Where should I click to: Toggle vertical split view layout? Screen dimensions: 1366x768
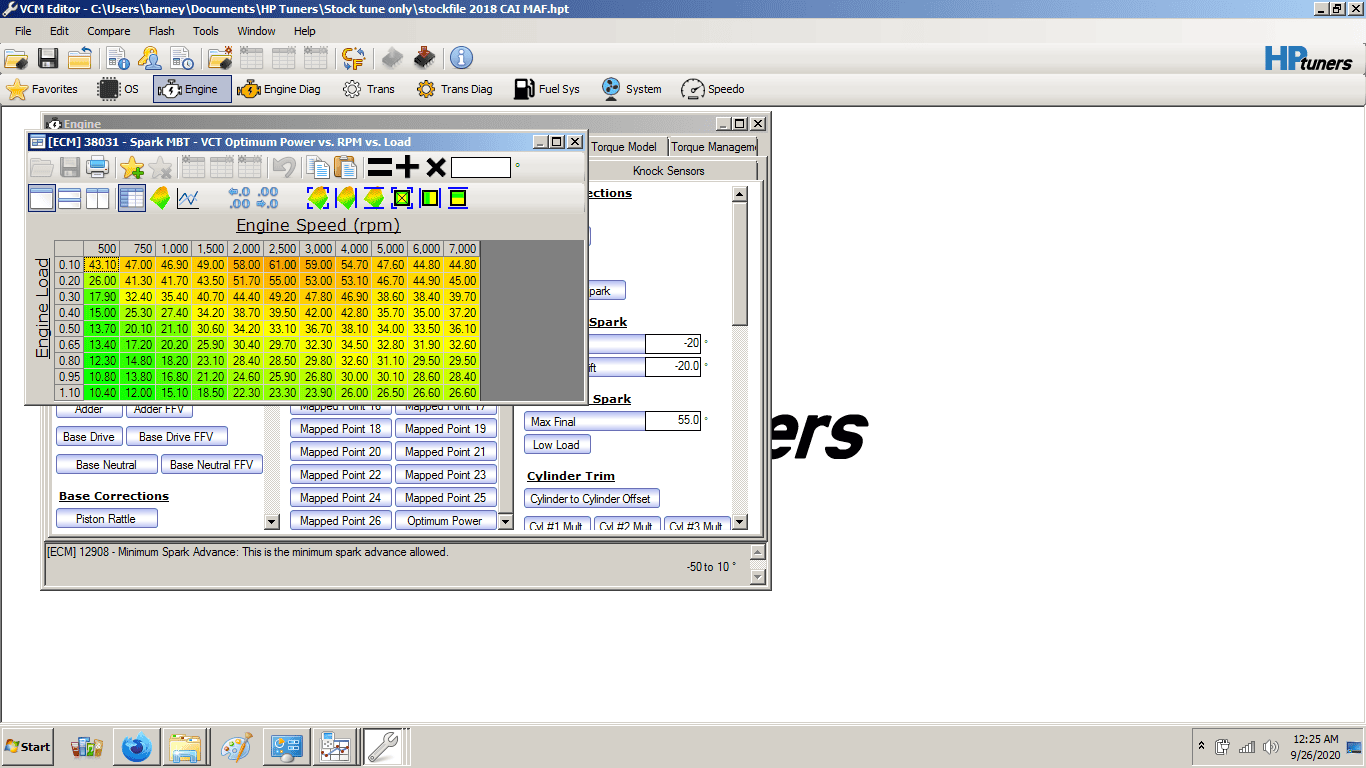(x=98, y=198)
